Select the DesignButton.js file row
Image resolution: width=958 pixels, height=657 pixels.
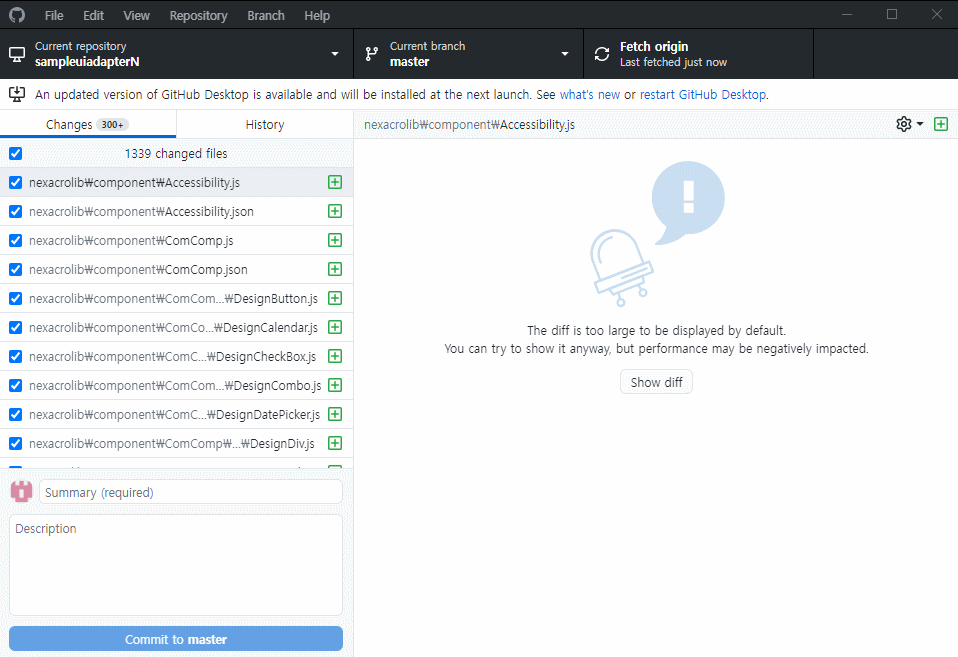point(177,299)
